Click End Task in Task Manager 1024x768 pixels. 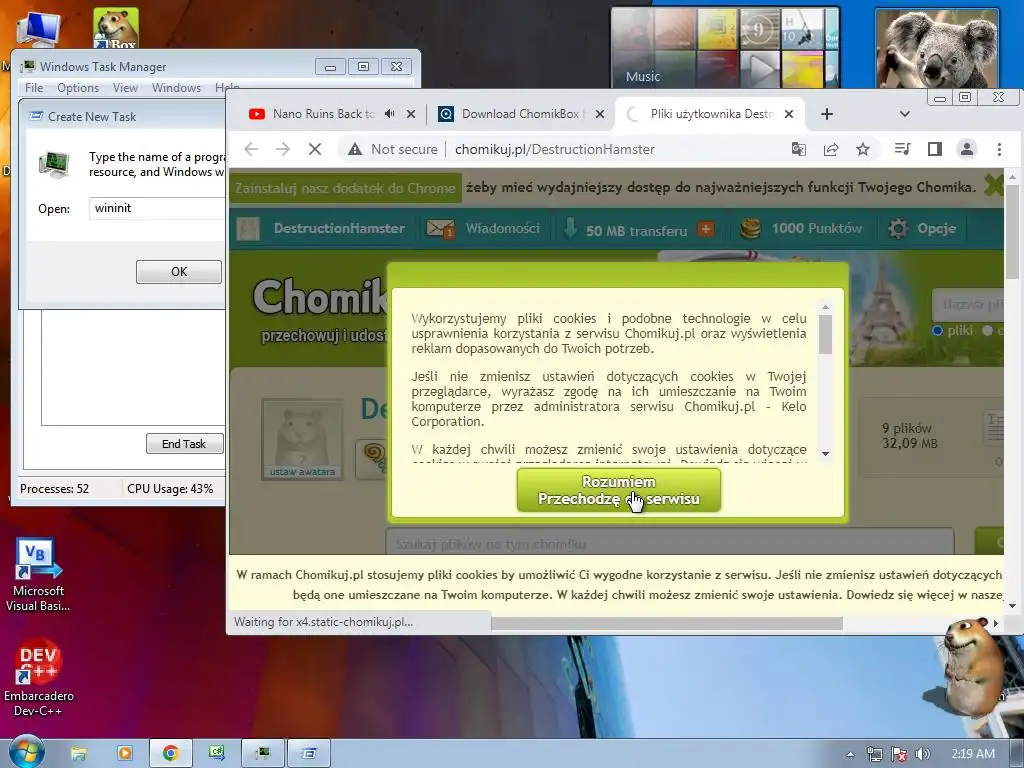coord(184,443)
